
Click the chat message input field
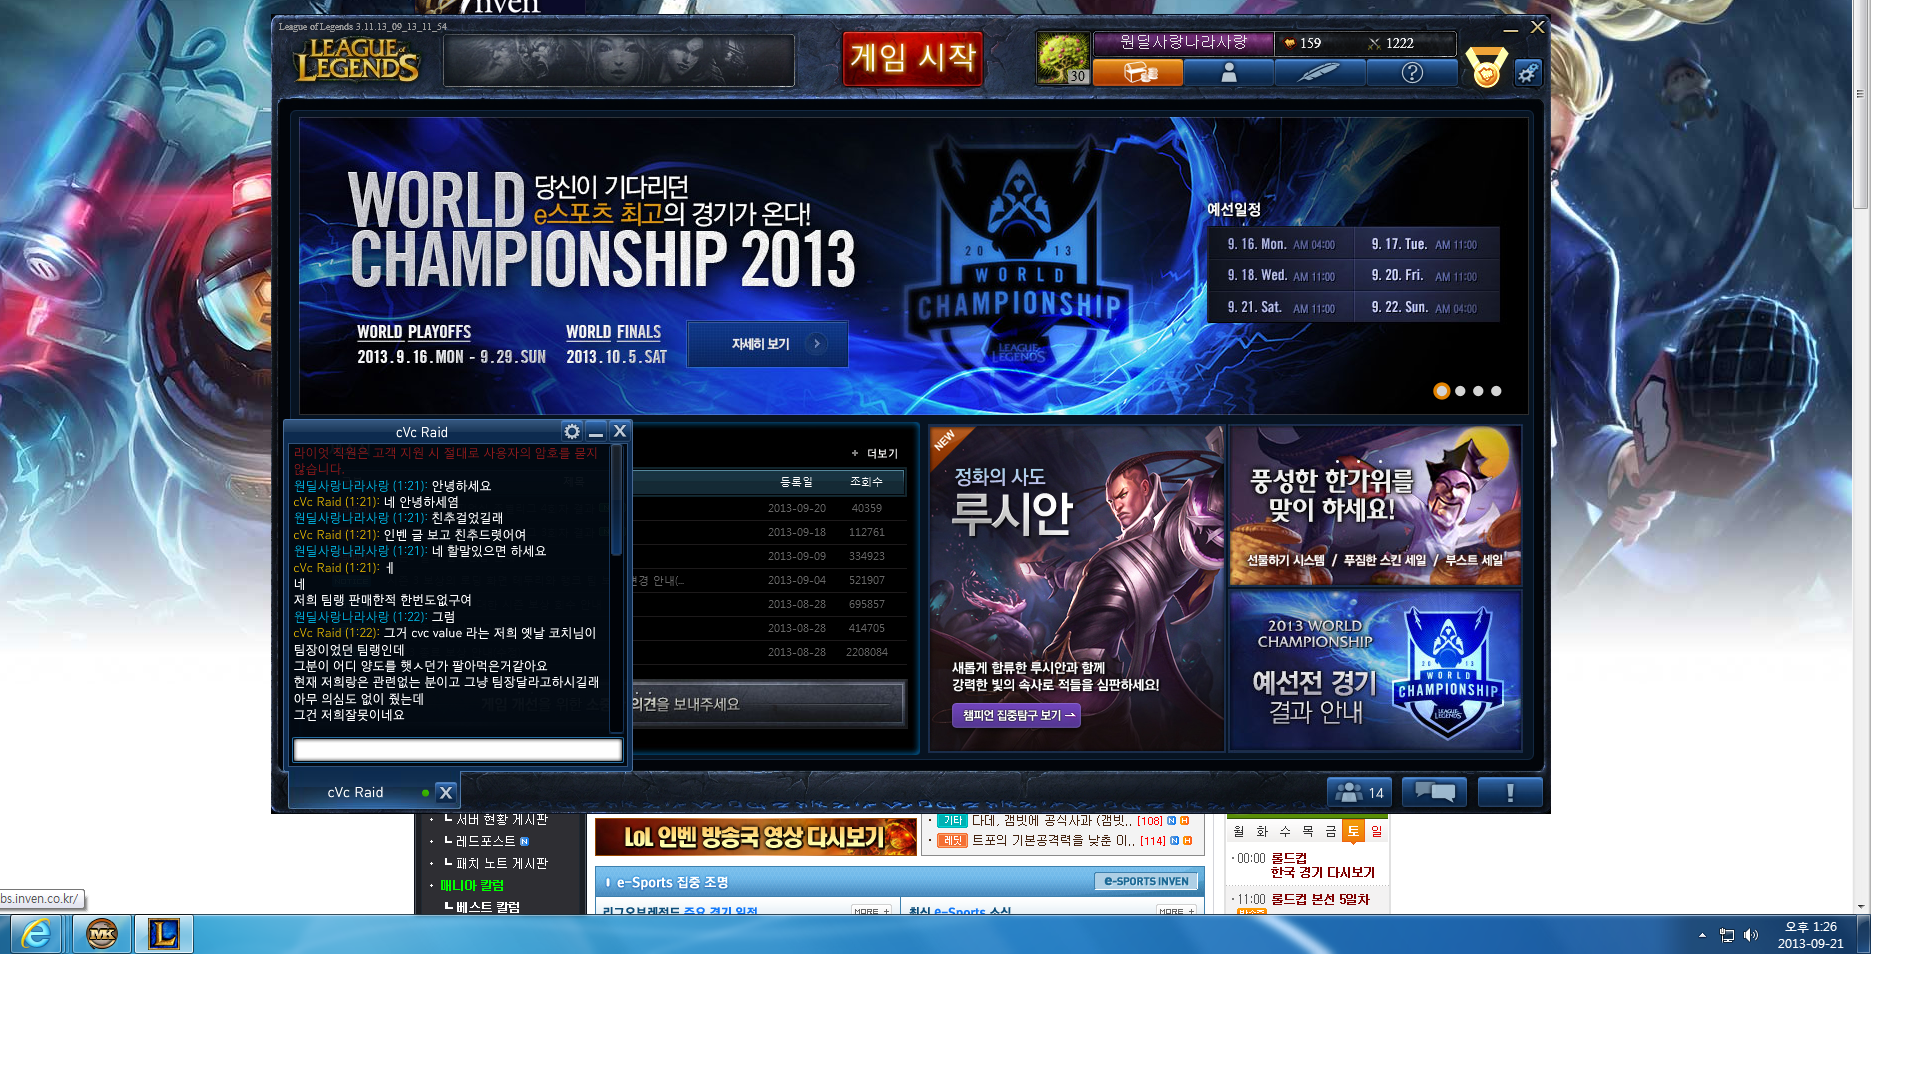pos(457,750)
